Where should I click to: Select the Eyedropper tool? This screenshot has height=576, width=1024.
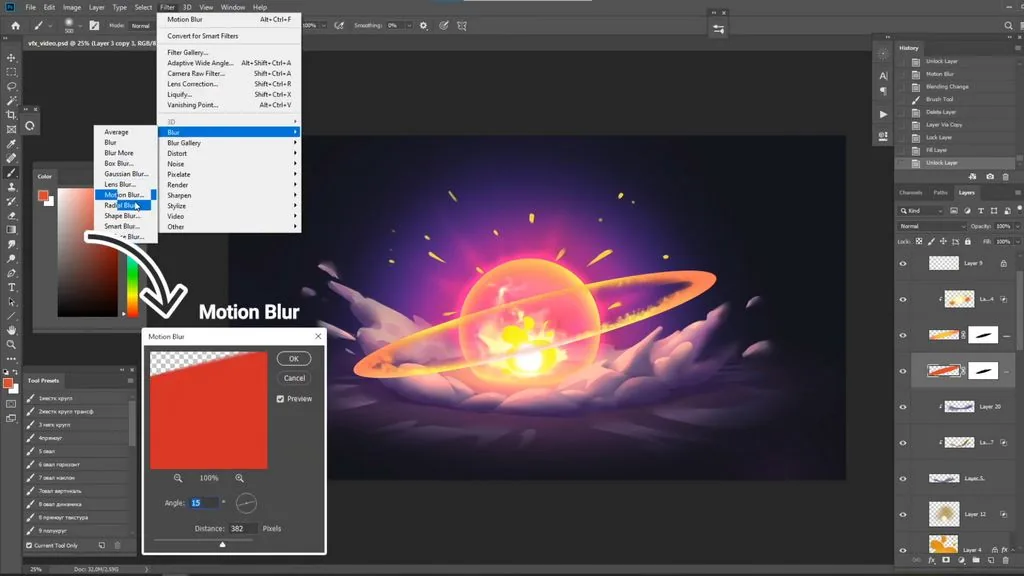tap(11, 144)
